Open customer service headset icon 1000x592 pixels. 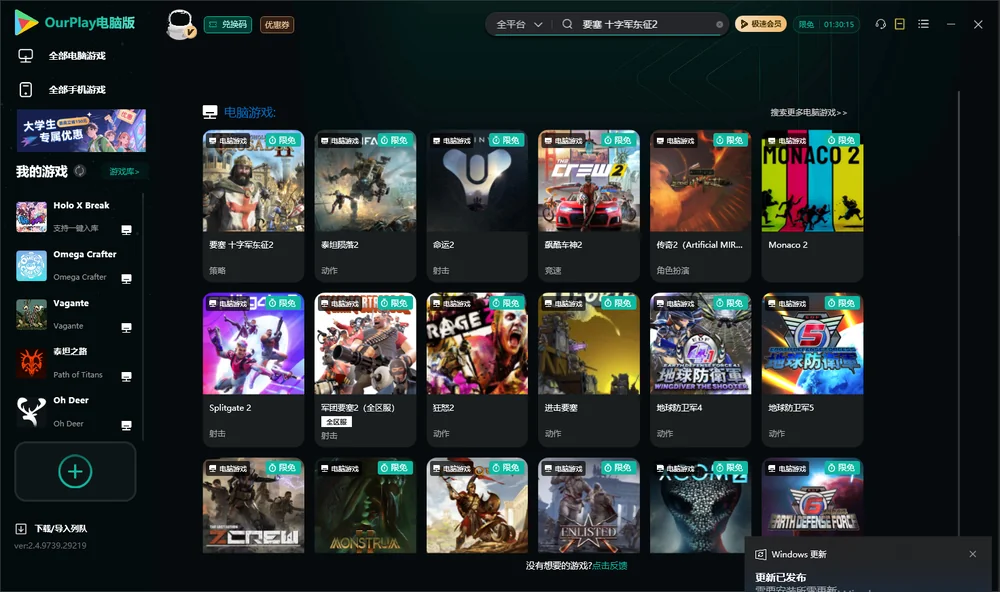[881, 24]
